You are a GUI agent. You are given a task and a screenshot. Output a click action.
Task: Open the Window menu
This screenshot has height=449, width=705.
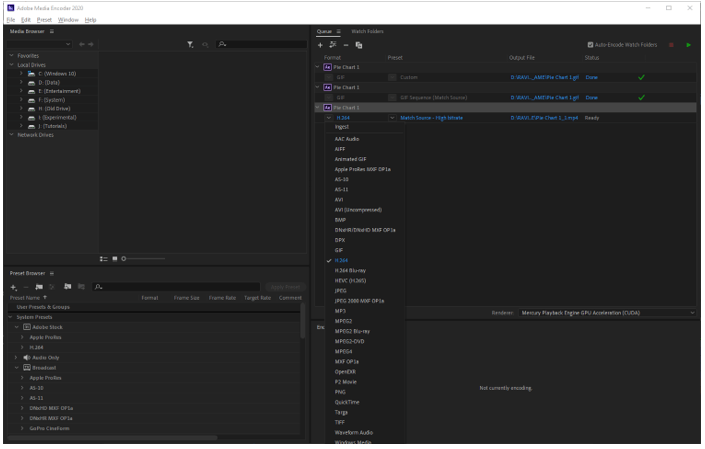click(x=68, y=20)
